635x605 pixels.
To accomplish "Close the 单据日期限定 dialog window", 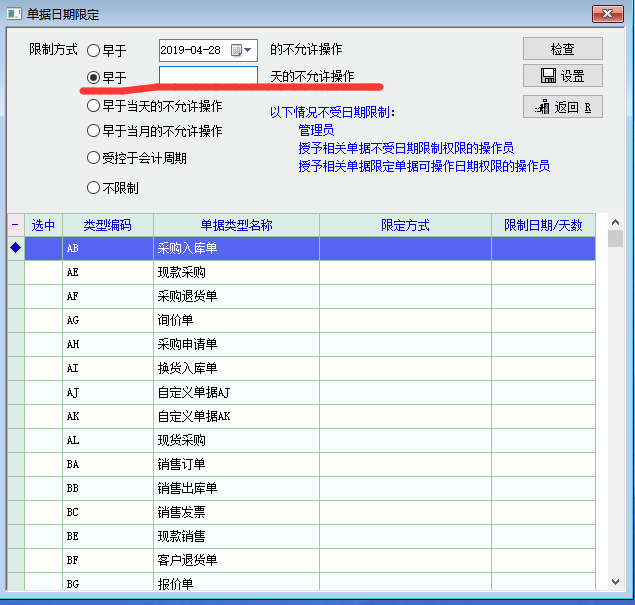I will tap(606, 13).
